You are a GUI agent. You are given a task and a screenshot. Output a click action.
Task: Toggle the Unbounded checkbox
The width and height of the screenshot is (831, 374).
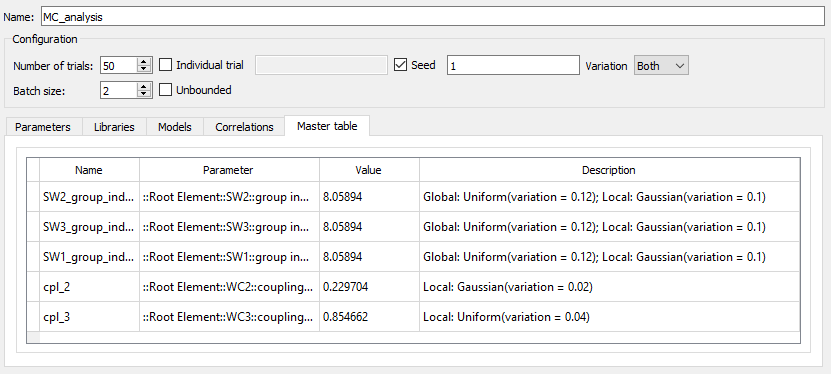[166, 90]
